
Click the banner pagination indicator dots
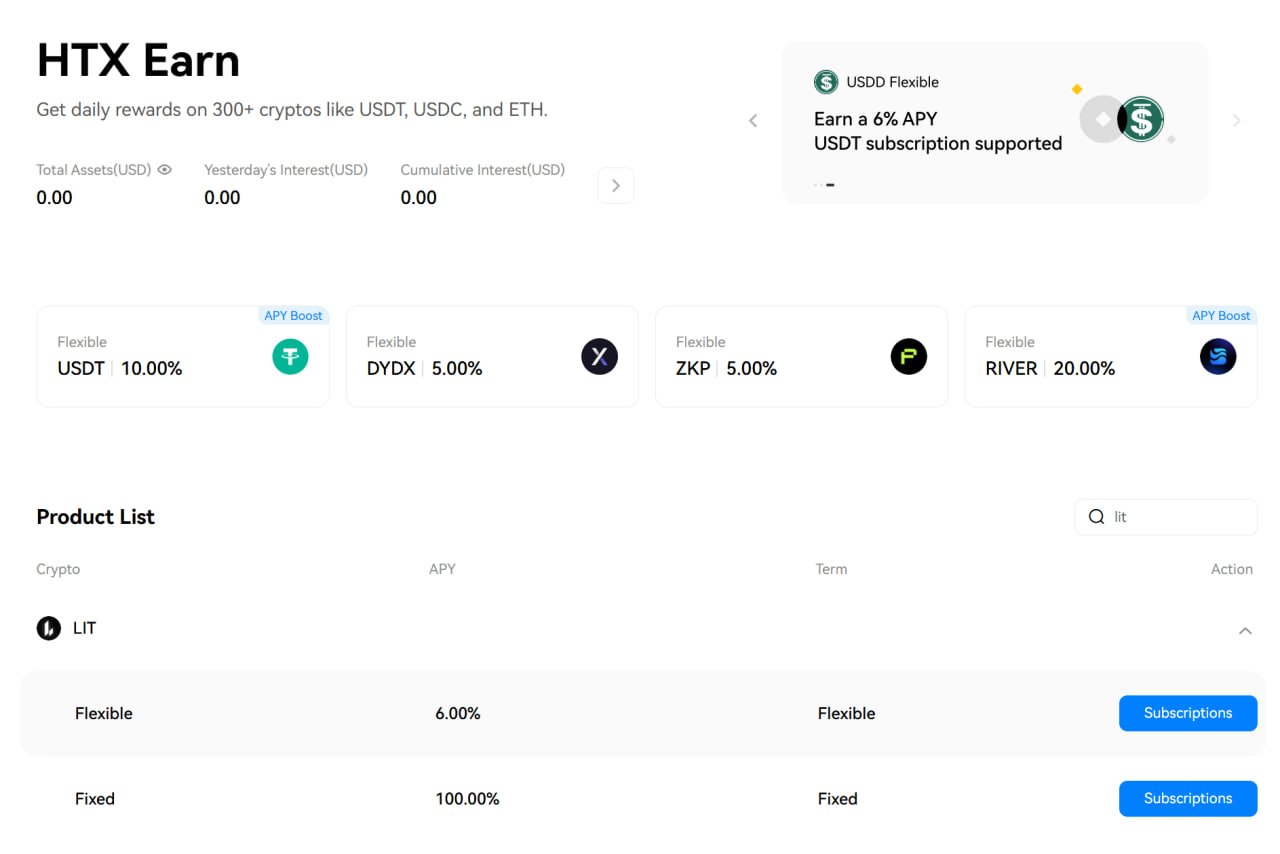pyautogui.click(x=824, y=185)
